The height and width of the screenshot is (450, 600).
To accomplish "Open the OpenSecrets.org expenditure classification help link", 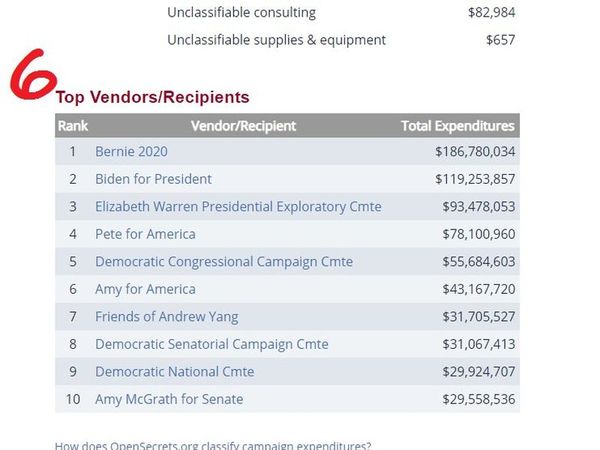I will point(212,445).
